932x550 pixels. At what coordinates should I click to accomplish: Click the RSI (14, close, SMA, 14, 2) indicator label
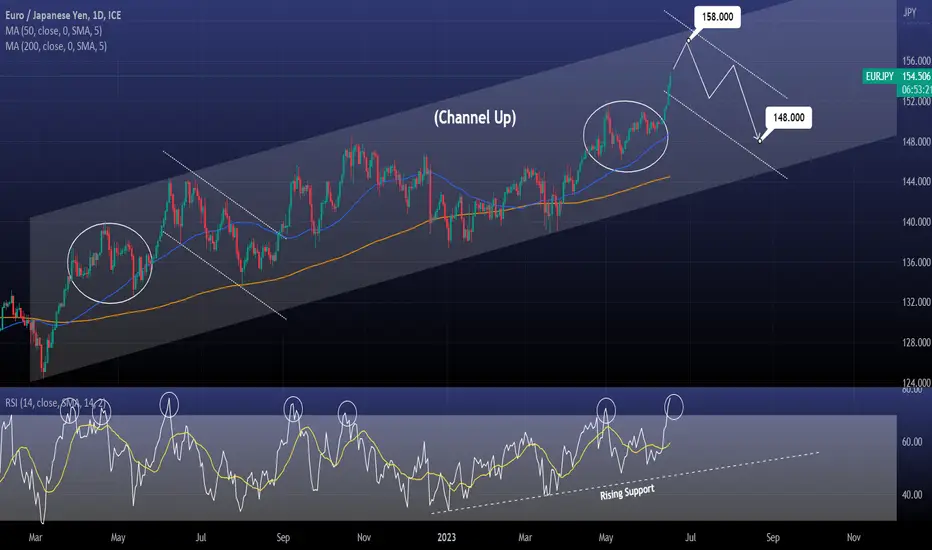coord(55,403)
